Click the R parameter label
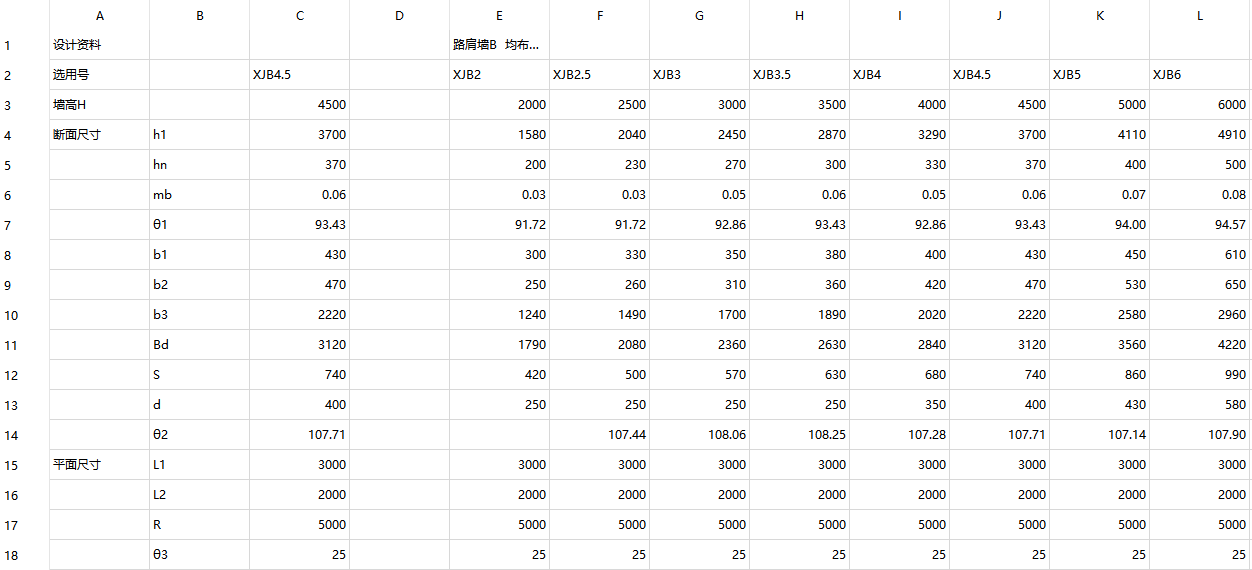The image size is (1252, 570). [x=199, y=525]
